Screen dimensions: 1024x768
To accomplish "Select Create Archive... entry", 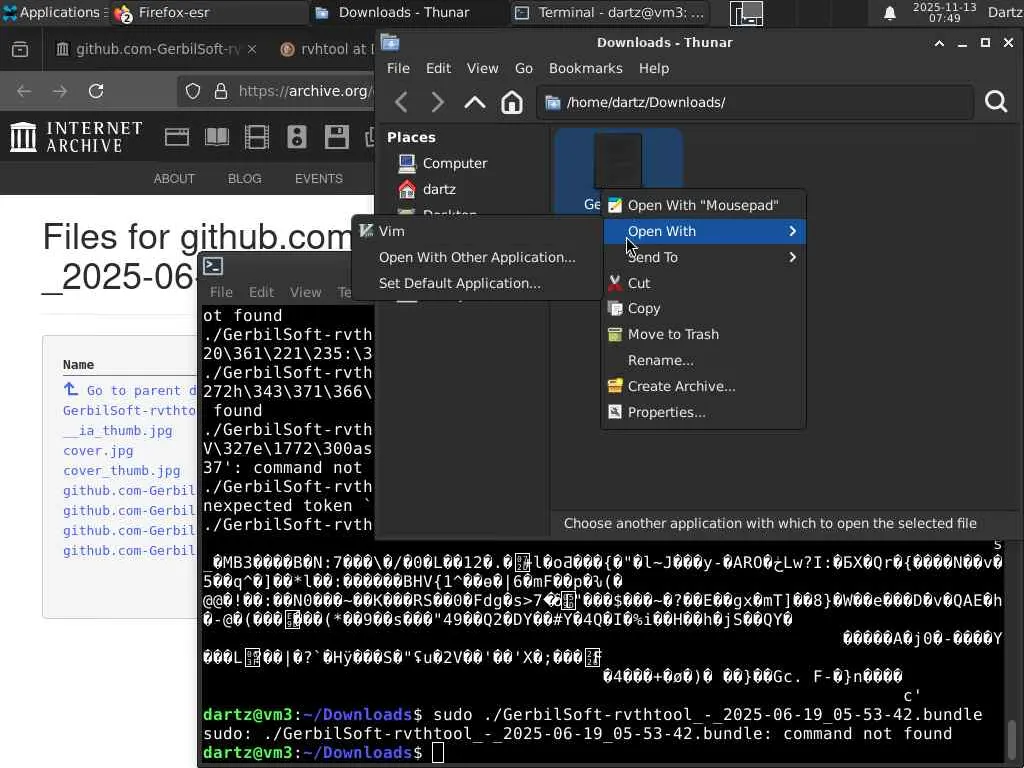I will 703,387.
